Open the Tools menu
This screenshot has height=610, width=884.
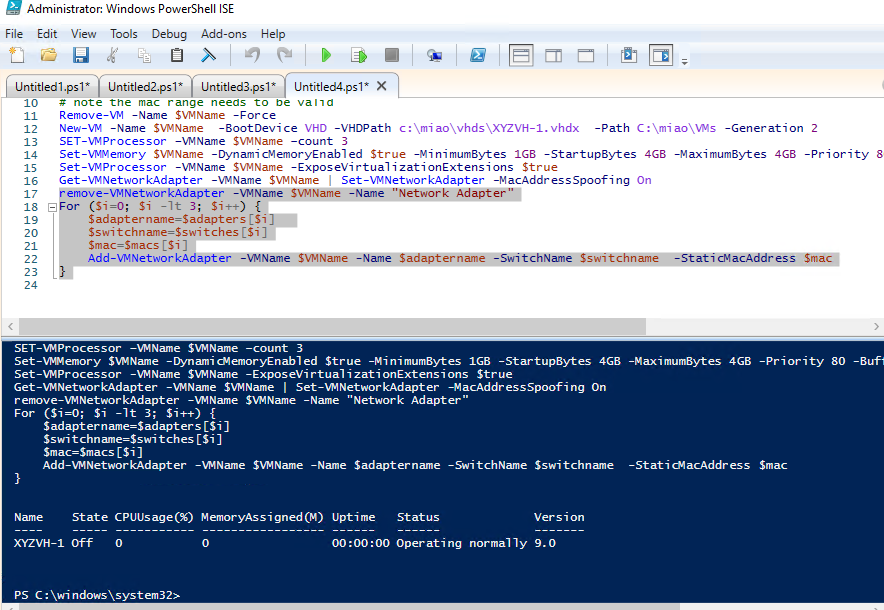pyautogui.click(x=123, y=34)
